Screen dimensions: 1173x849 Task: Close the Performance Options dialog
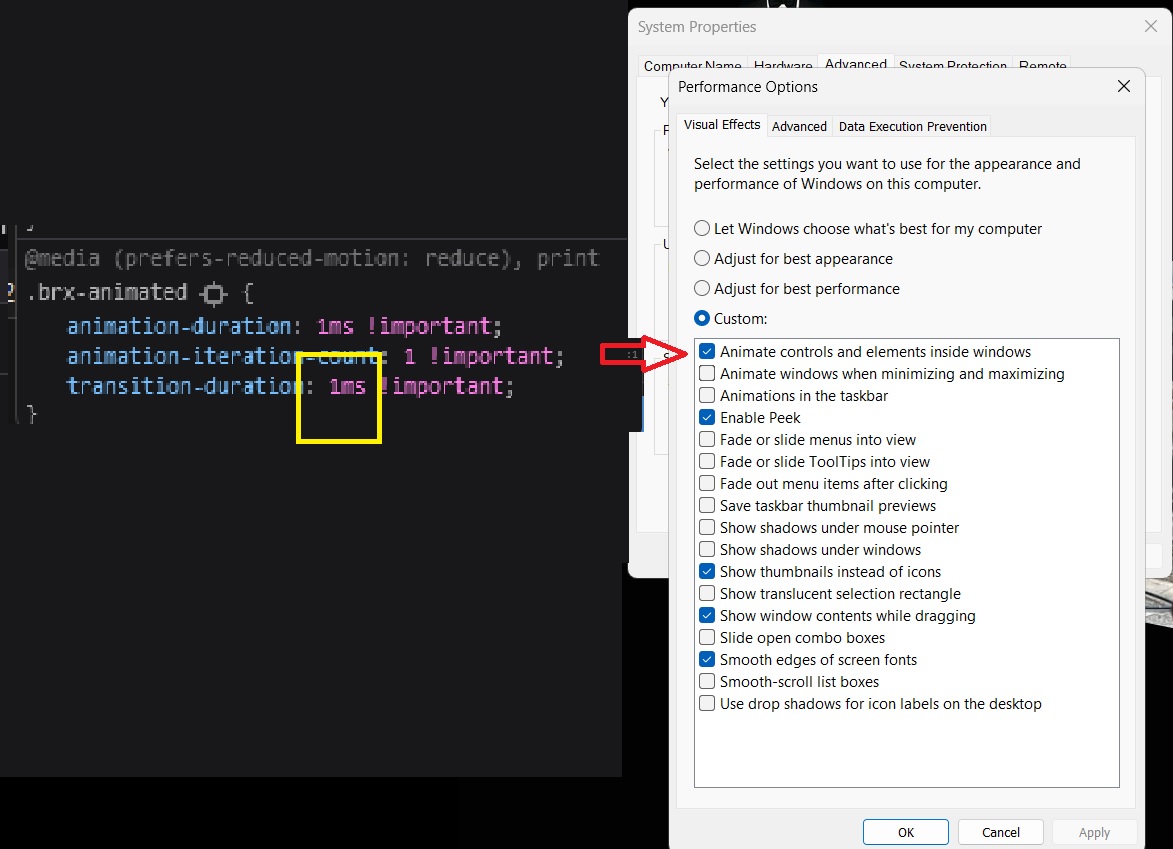[x=1124, y=86]
